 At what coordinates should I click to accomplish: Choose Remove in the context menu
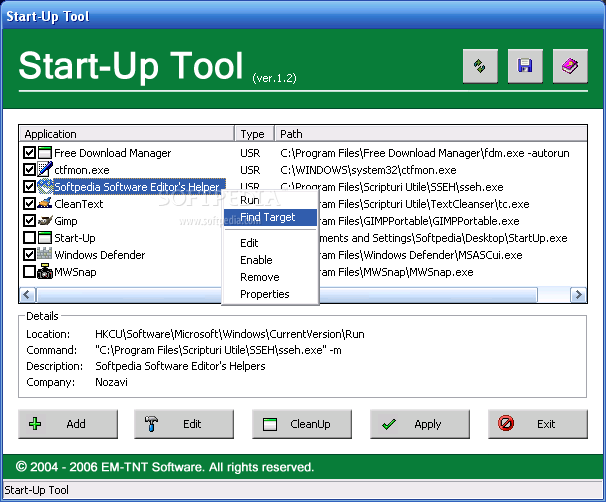pos(270,277)
